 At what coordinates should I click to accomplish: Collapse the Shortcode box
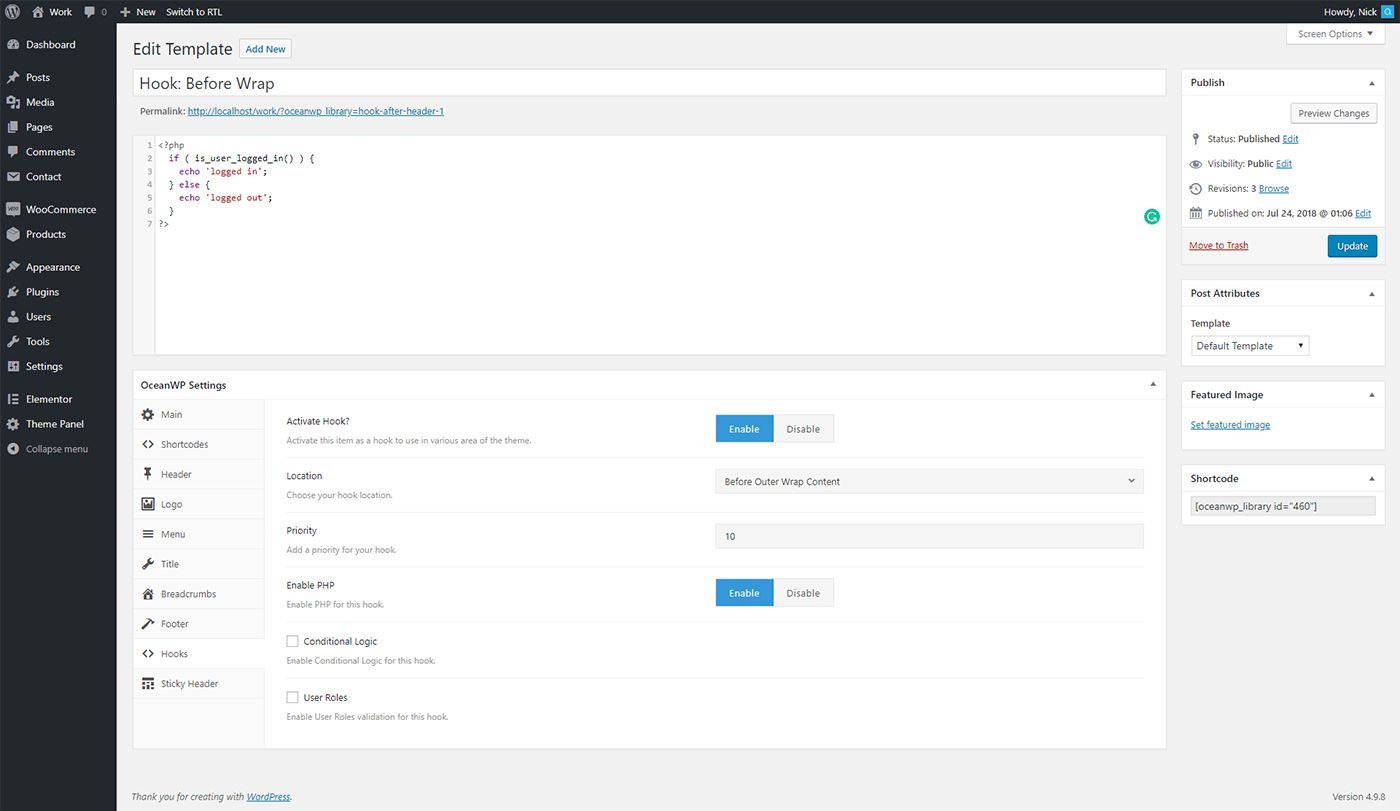point(1371,479)
